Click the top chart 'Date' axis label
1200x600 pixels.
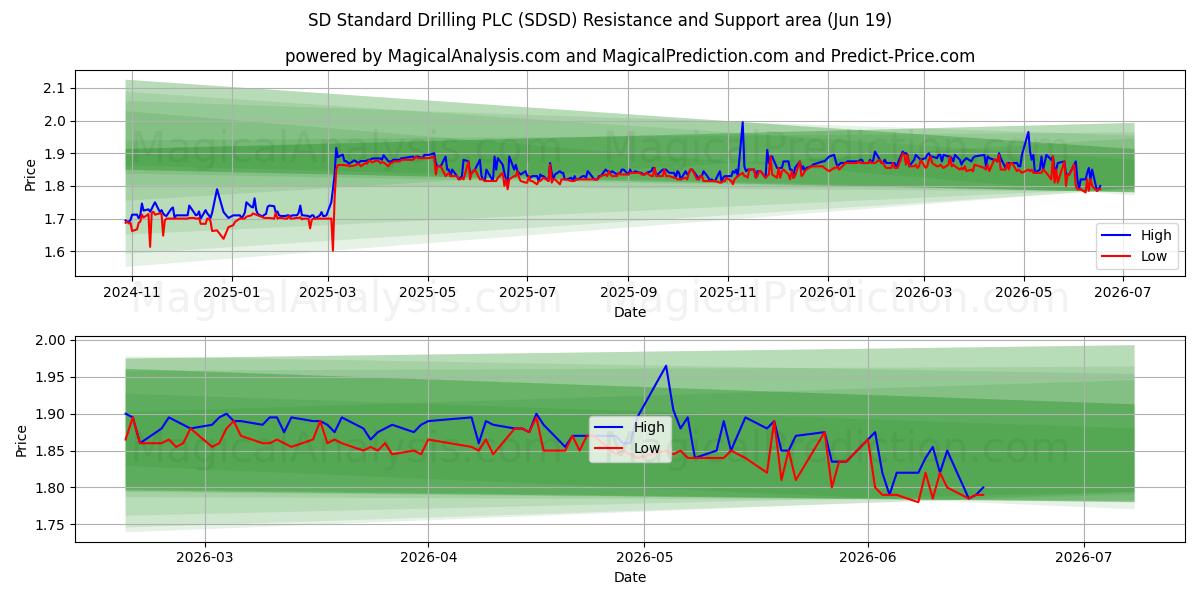630,312
